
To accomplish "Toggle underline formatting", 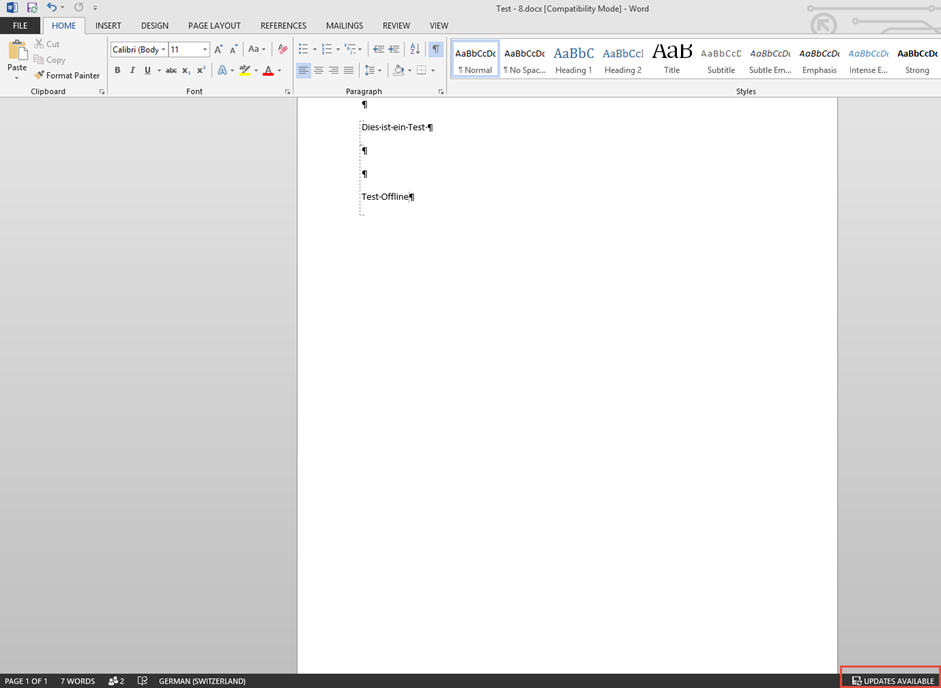I will [x=147, y=70].
